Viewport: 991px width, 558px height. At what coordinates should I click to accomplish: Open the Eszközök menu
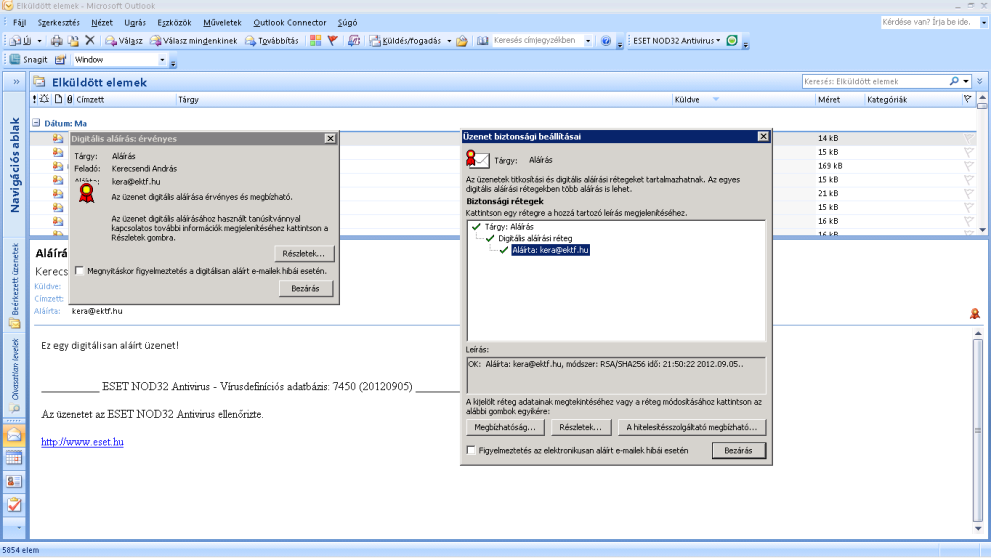pyautogui.click(x=174, y=23)
